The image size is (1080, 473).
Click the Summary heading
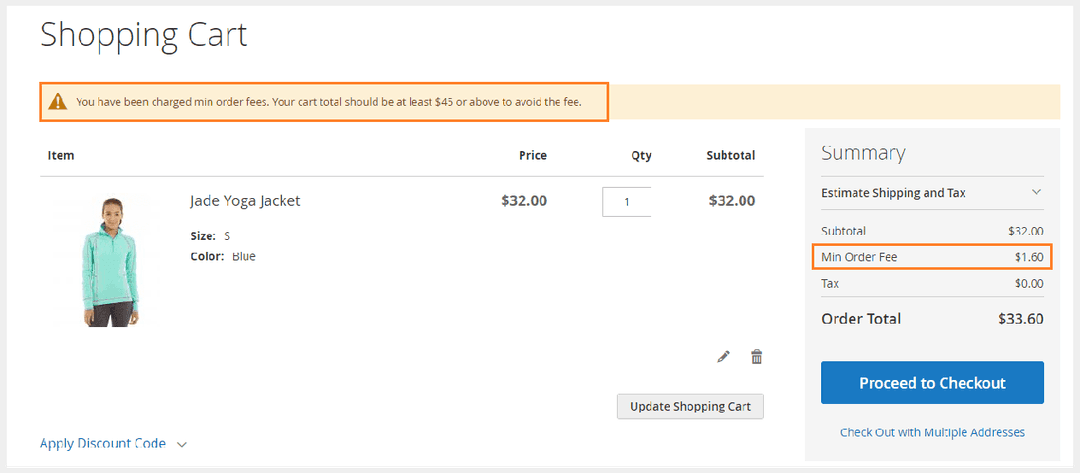pos(863,153)
